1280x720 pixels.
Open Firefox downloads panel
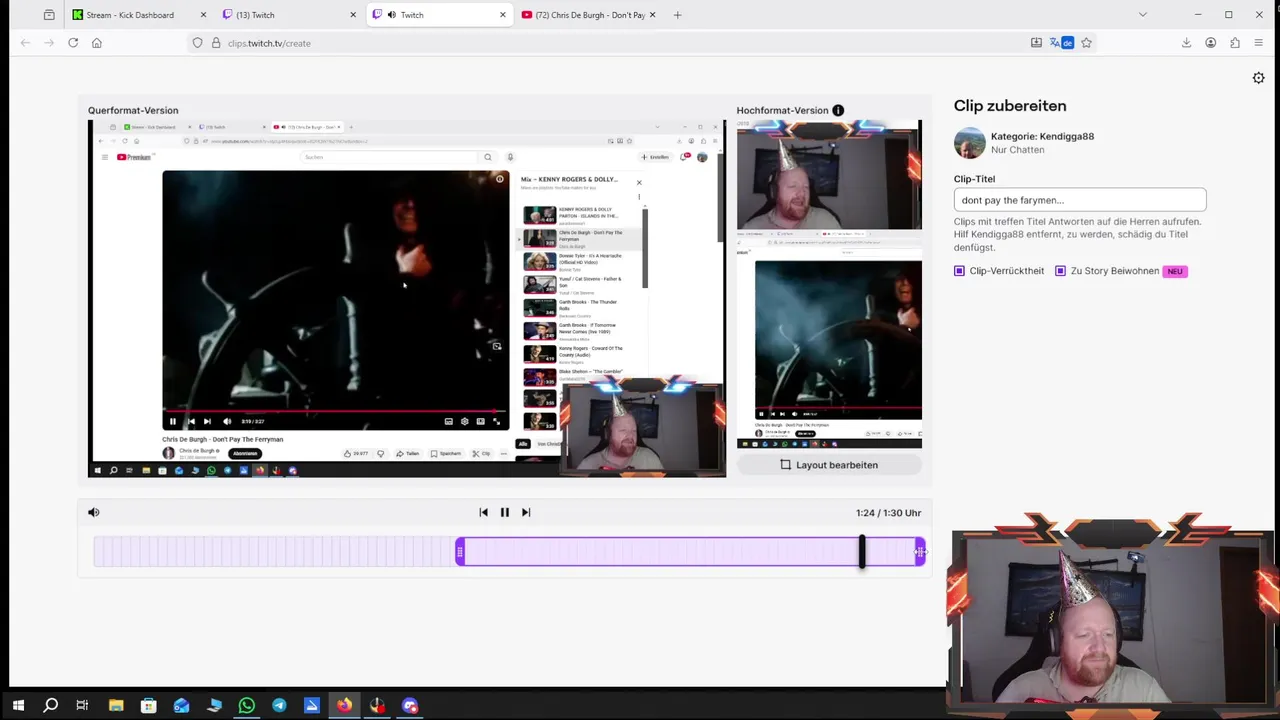point(1186,43)
